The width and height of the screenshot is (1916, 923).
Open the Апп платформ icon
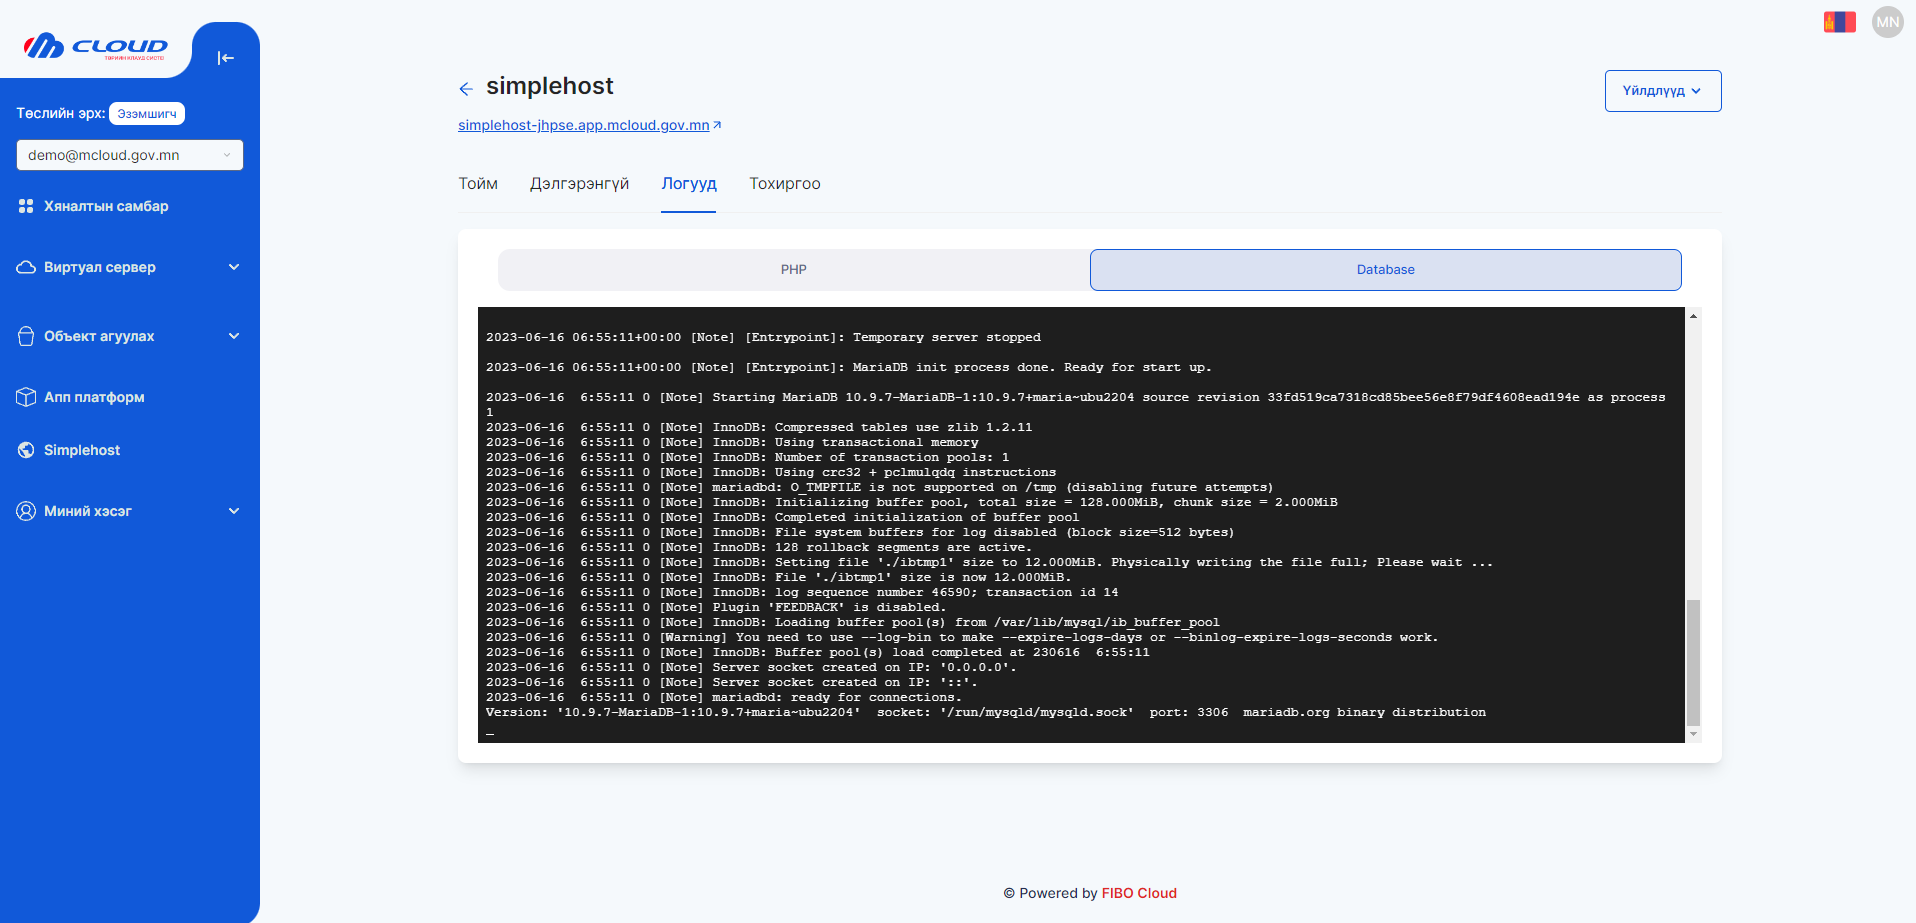pos(27,397)
